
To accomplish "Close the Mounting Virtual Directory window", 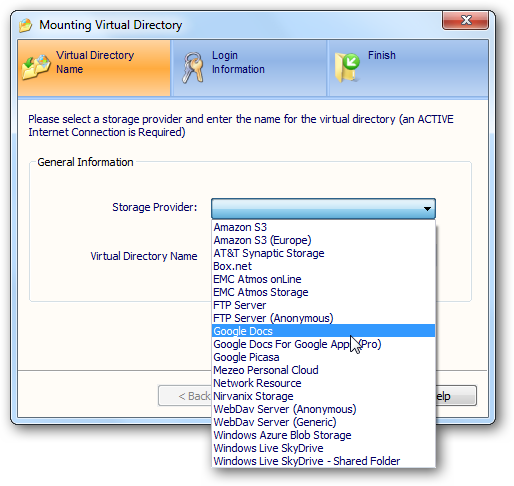I will (465, 21).
